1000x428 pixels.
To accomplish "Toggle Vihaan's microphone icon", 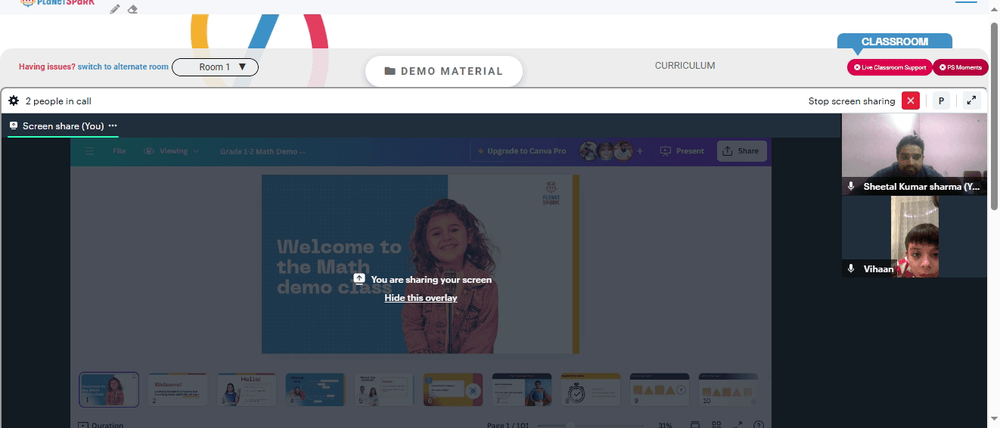I will [x=850, y=269].
